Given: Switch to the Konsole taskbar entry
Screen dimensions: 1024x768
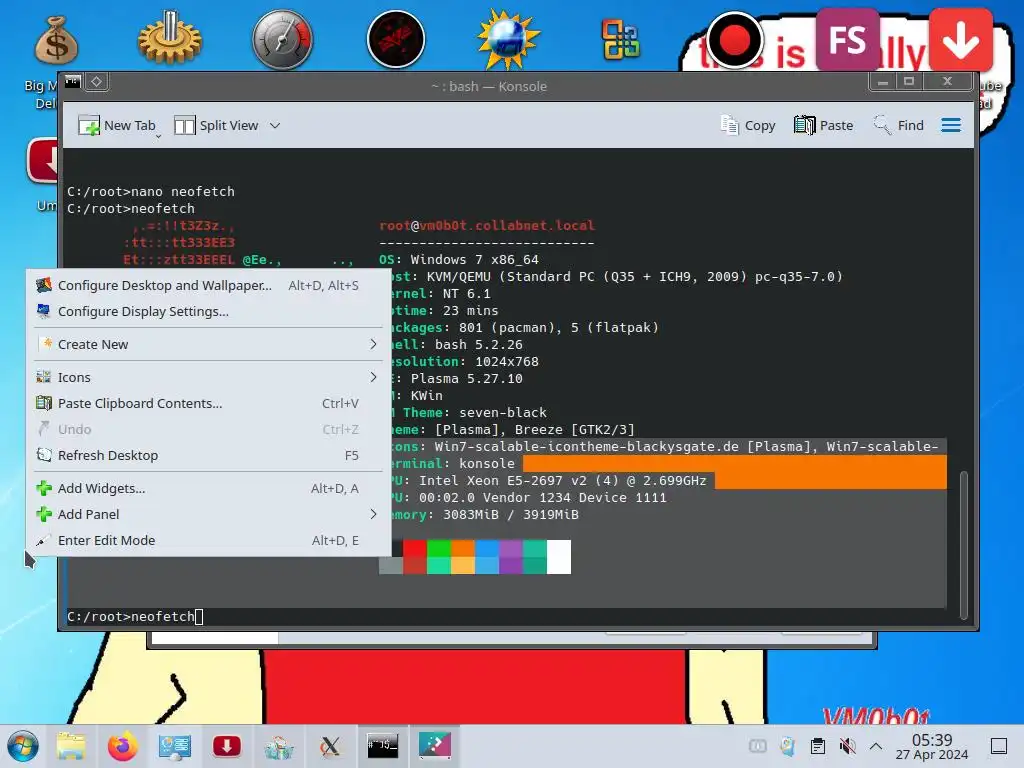Looking at the screenshot, I should pos(383,746).
